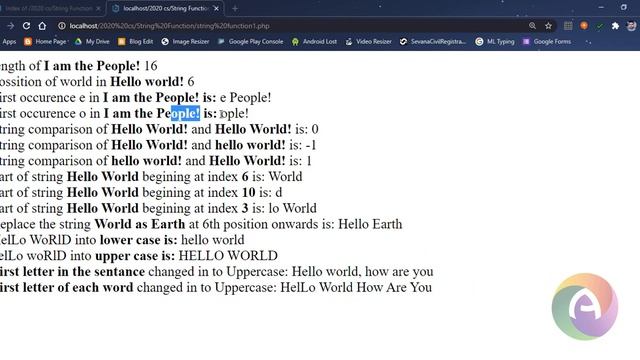Select the localhost/2020 cs/String Function tab

click(x=165, y=8)
